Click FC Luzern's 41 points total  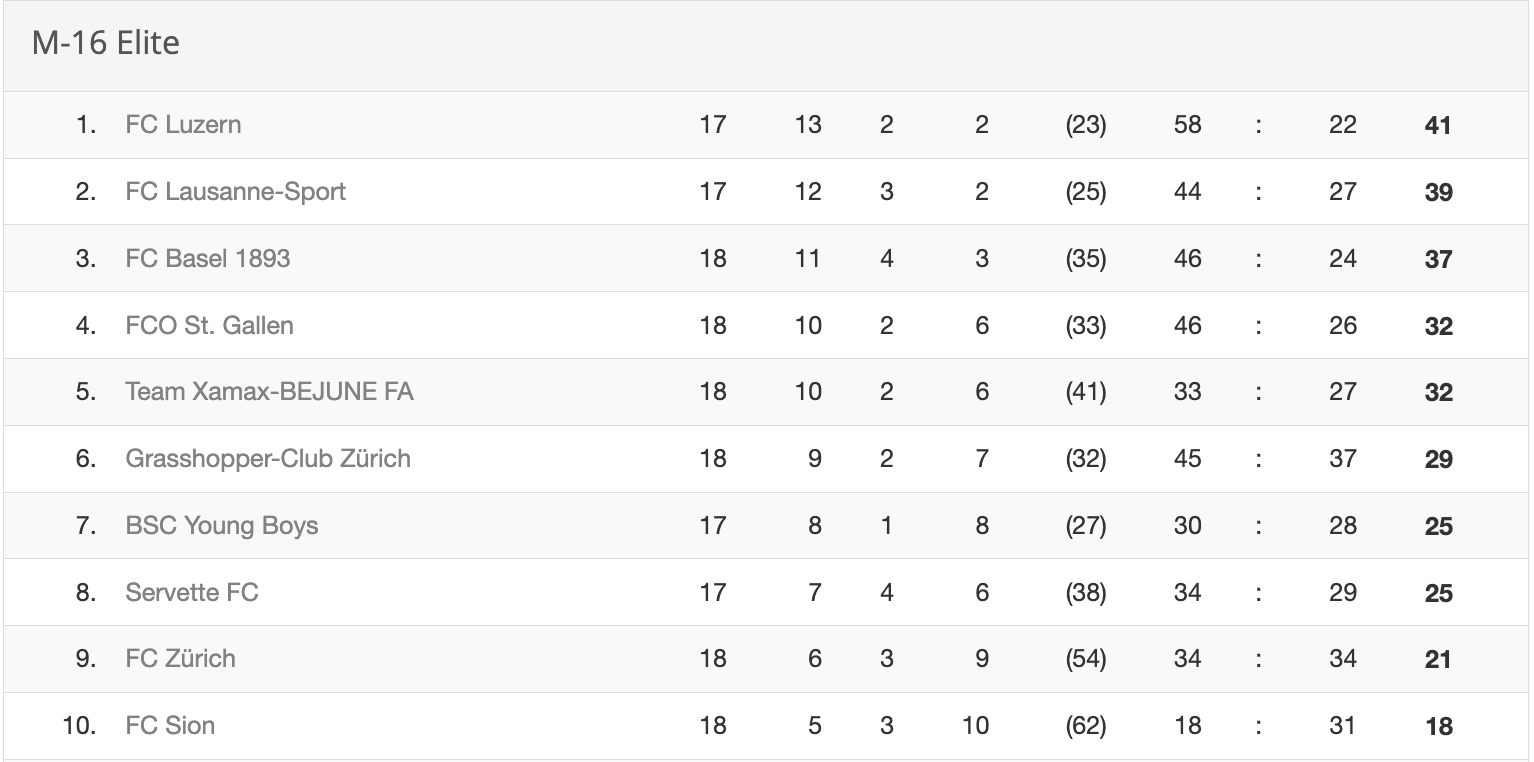(x=1438, y=126)
